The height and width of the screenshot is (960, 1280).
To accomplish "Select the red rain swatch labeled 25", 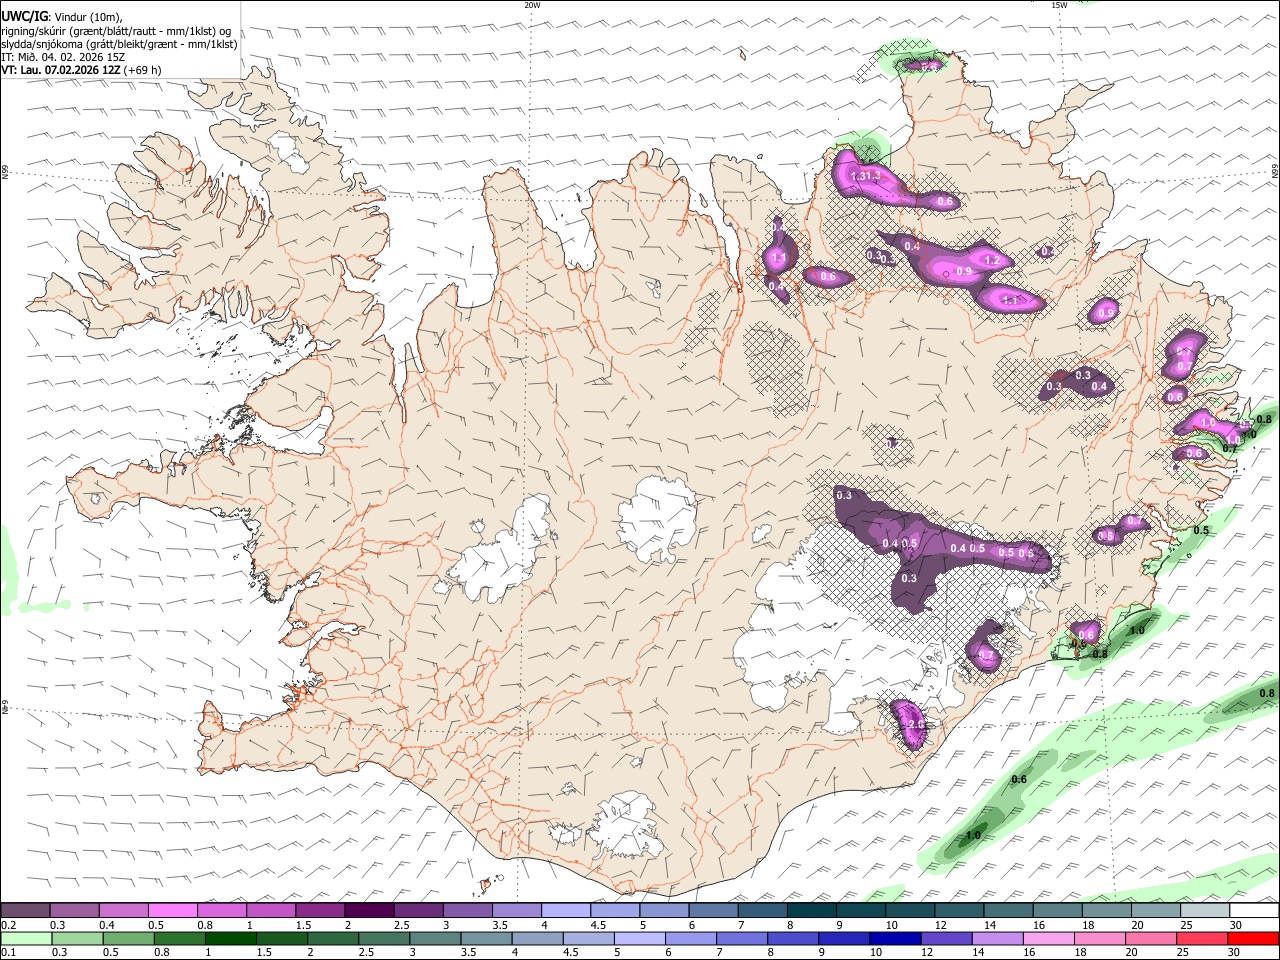I will pos(1201,939).
